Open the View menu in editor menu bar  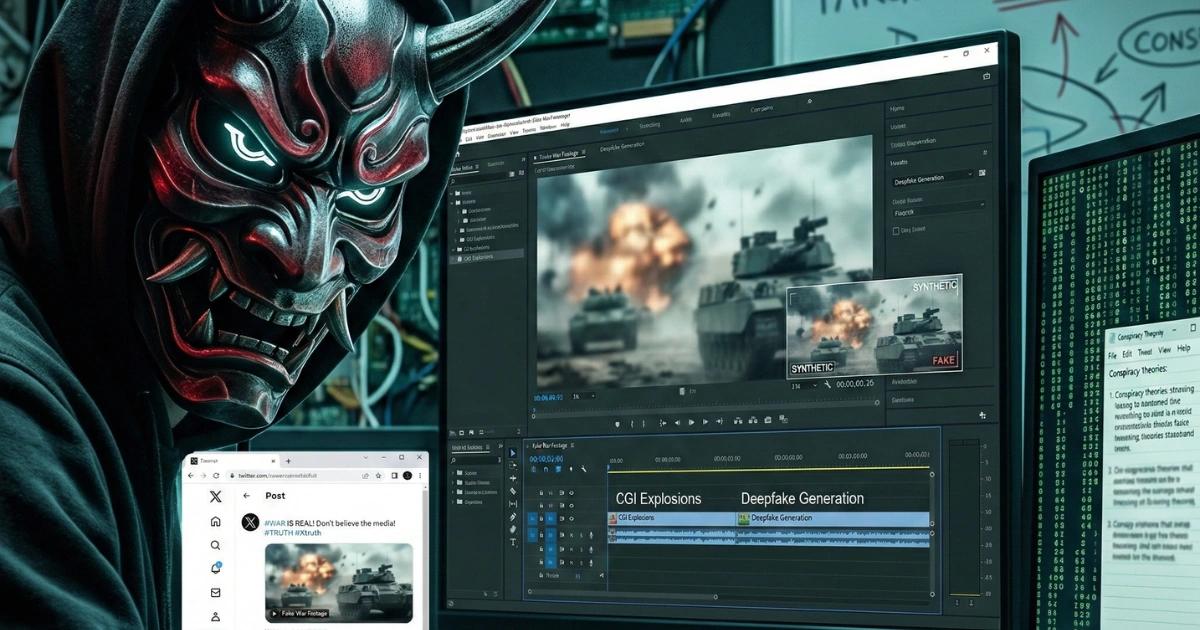coord(514,132)
